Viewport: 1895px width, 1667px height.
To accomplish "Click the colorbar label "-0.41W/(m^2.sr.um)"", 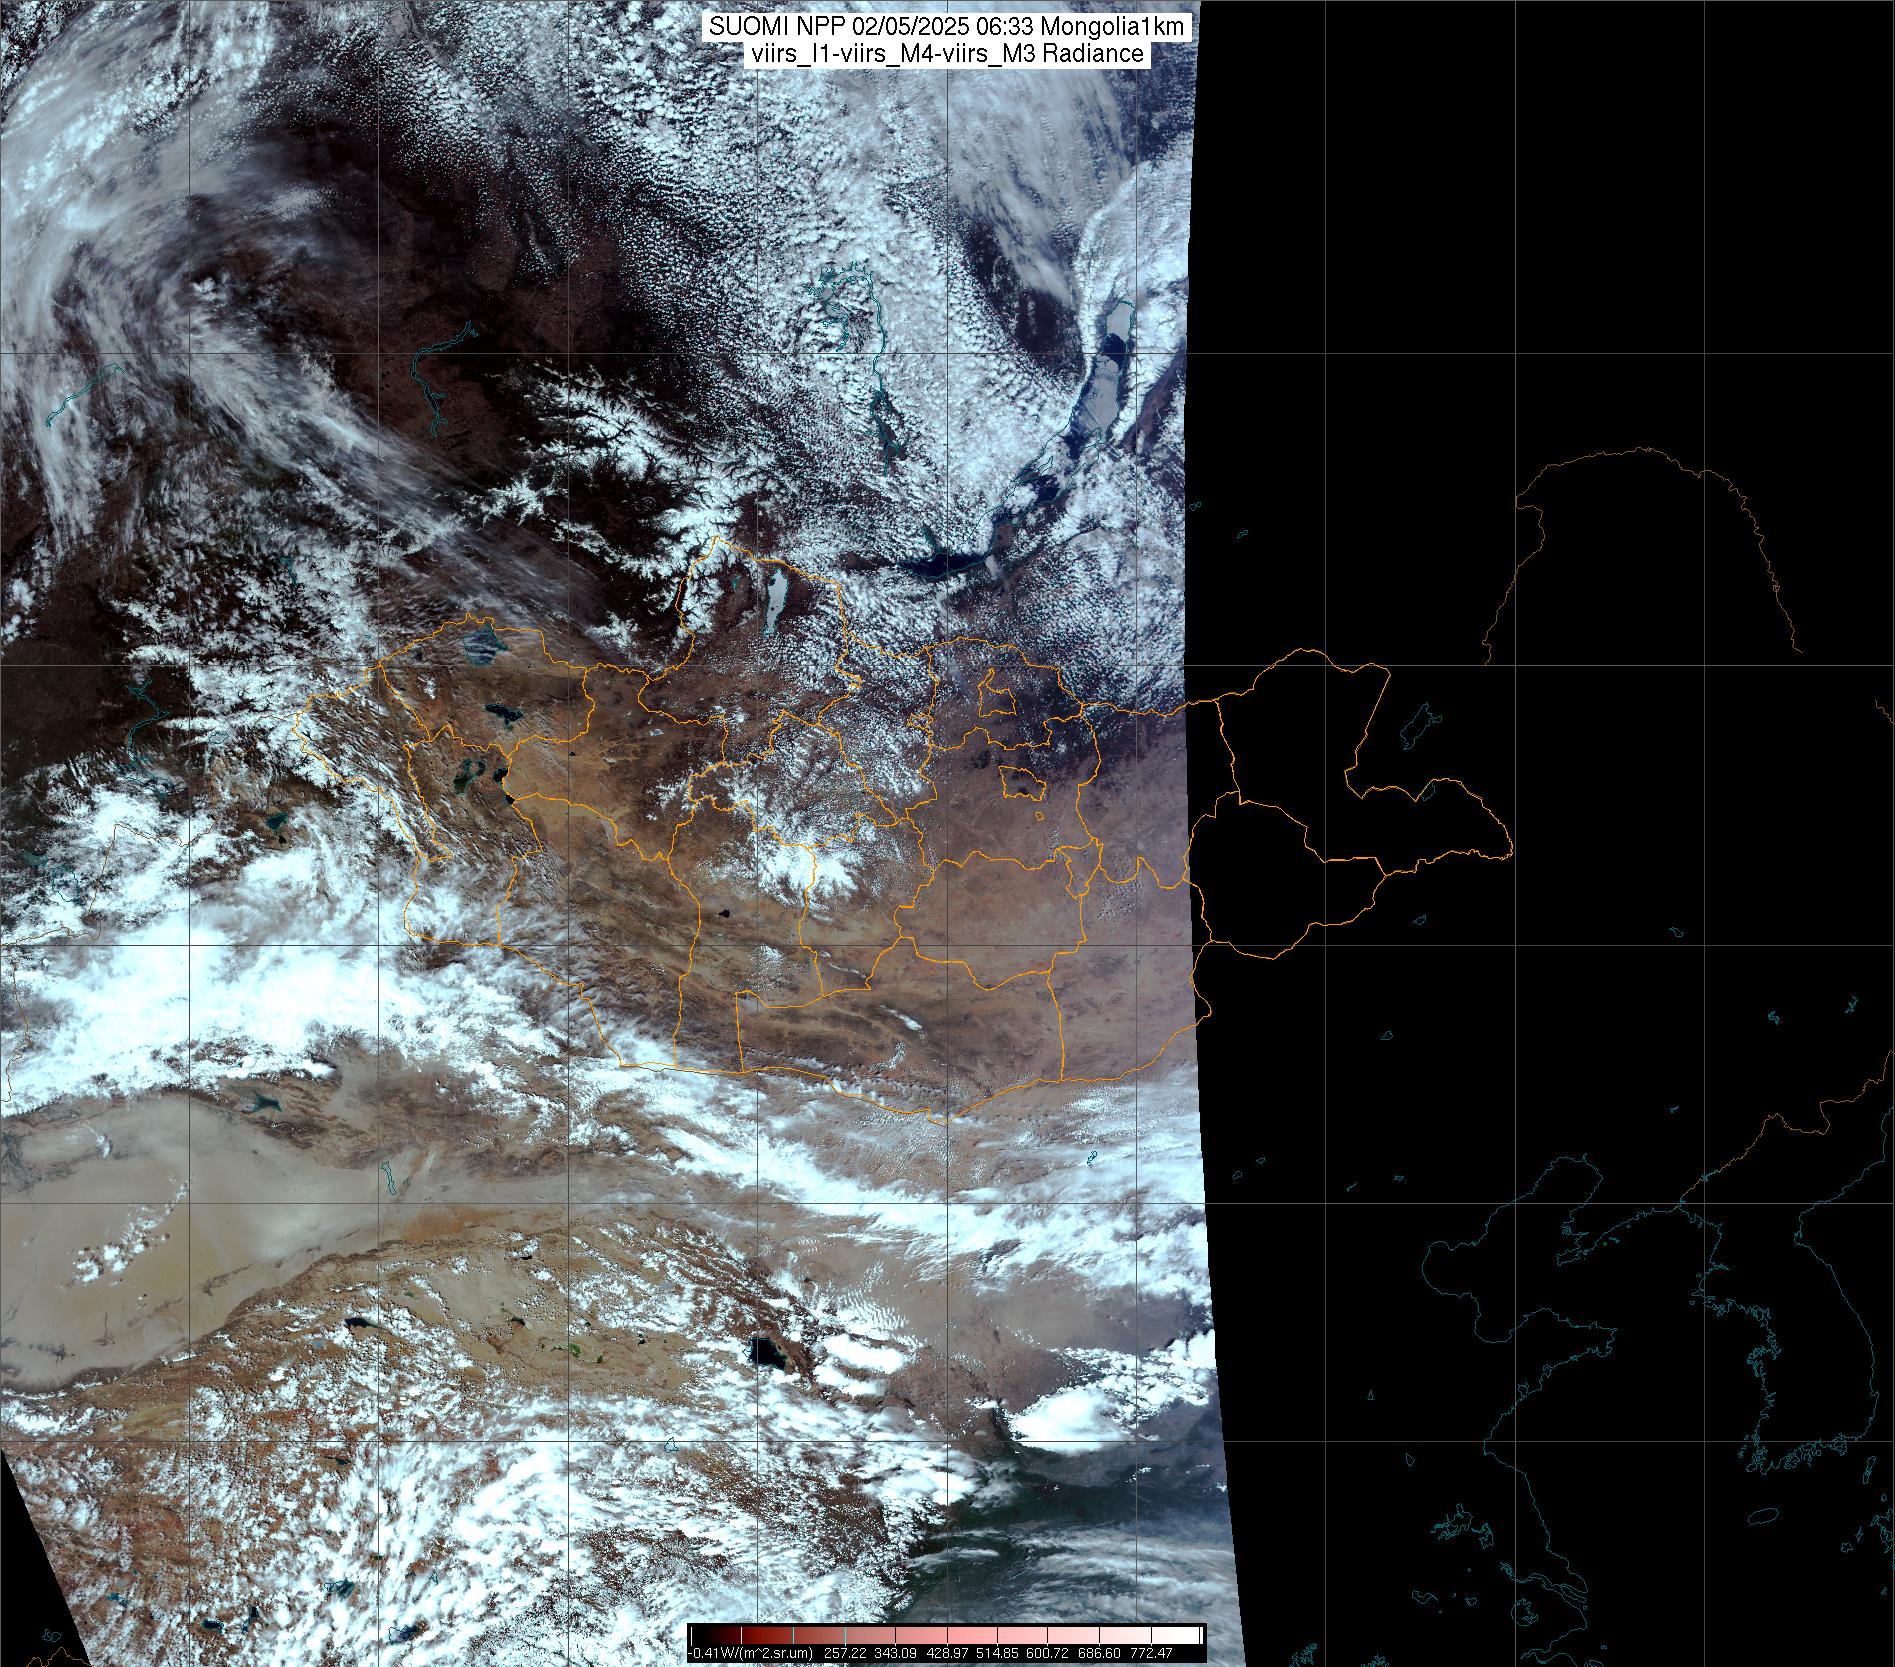I will [749, 1653].
